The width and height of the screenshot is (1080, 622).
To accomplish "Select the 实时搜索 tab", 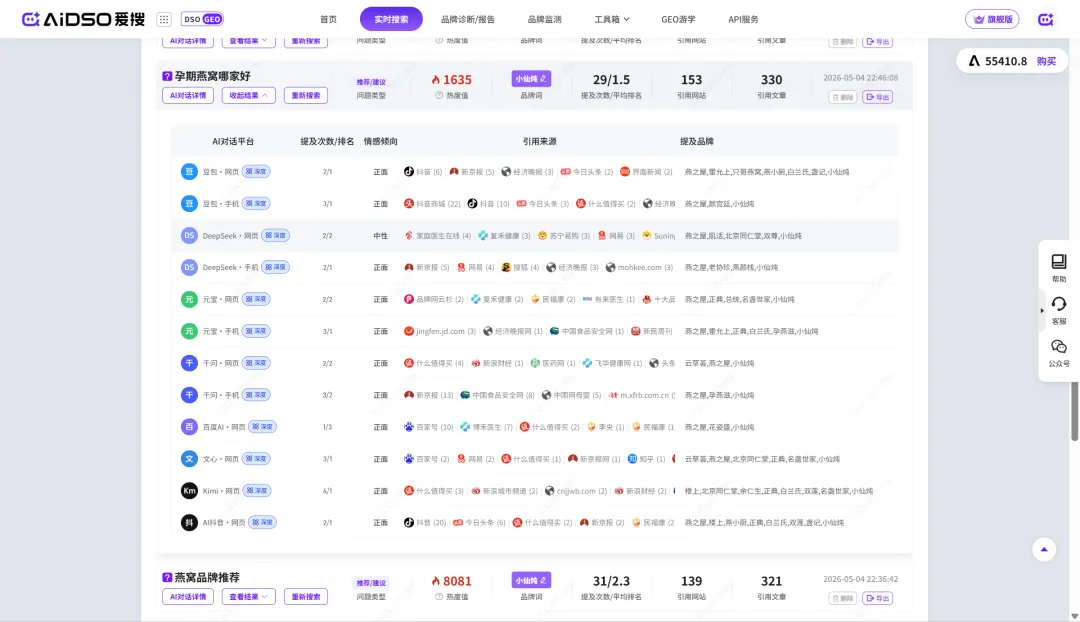I will (x=391, y=19).
